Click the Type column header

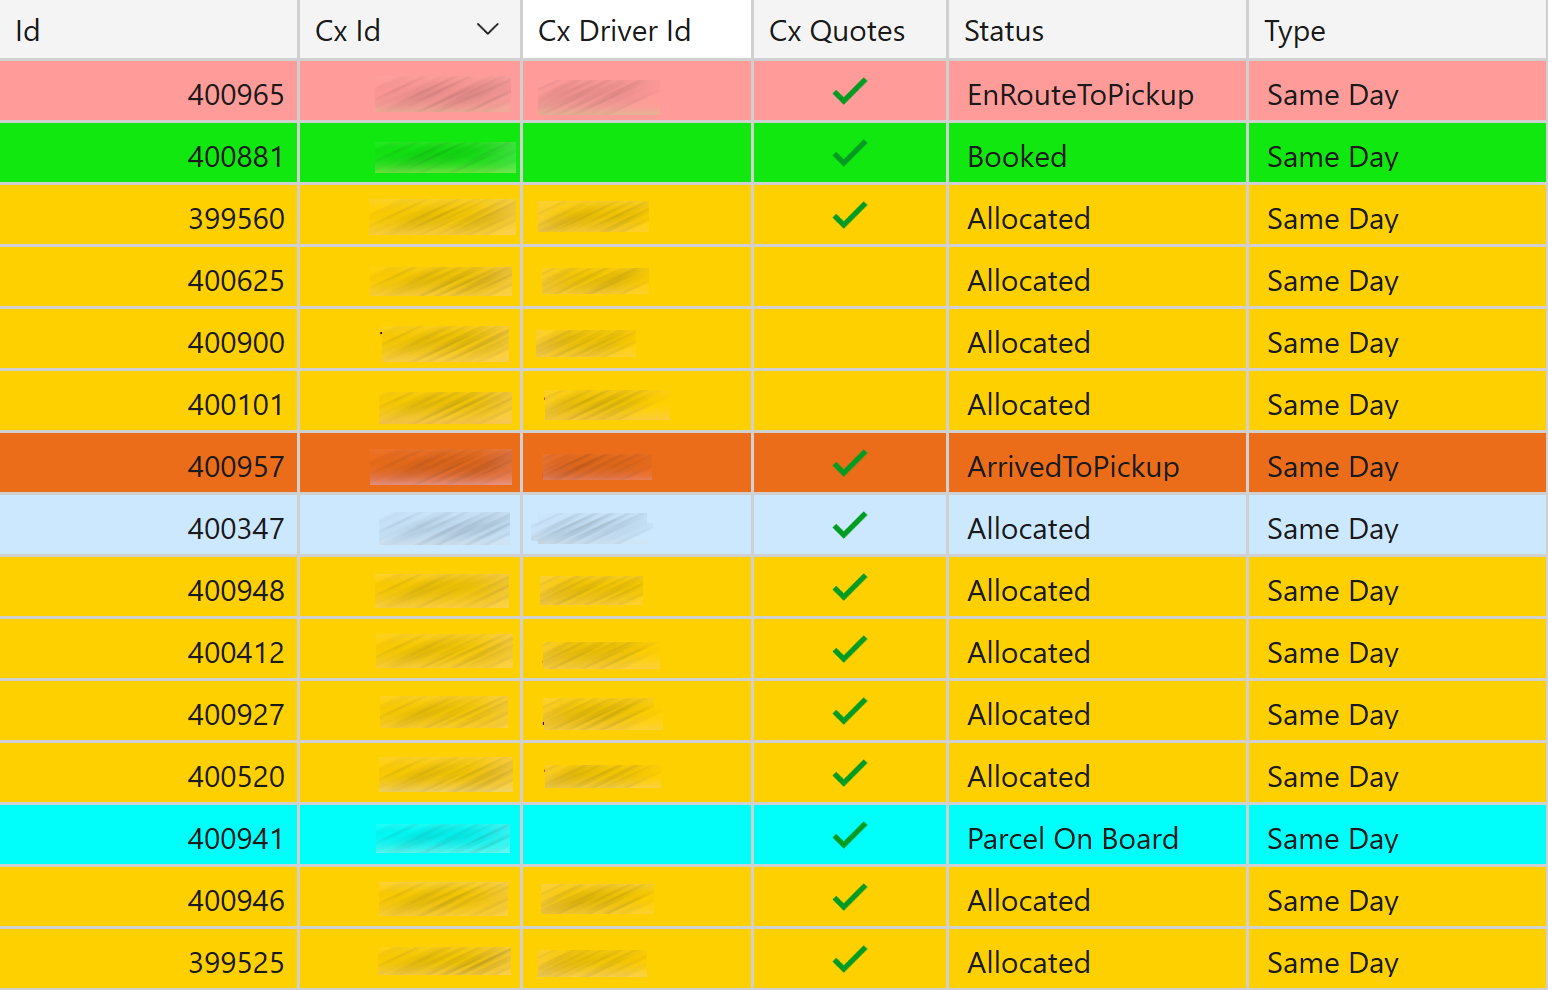coord(1294,31)
